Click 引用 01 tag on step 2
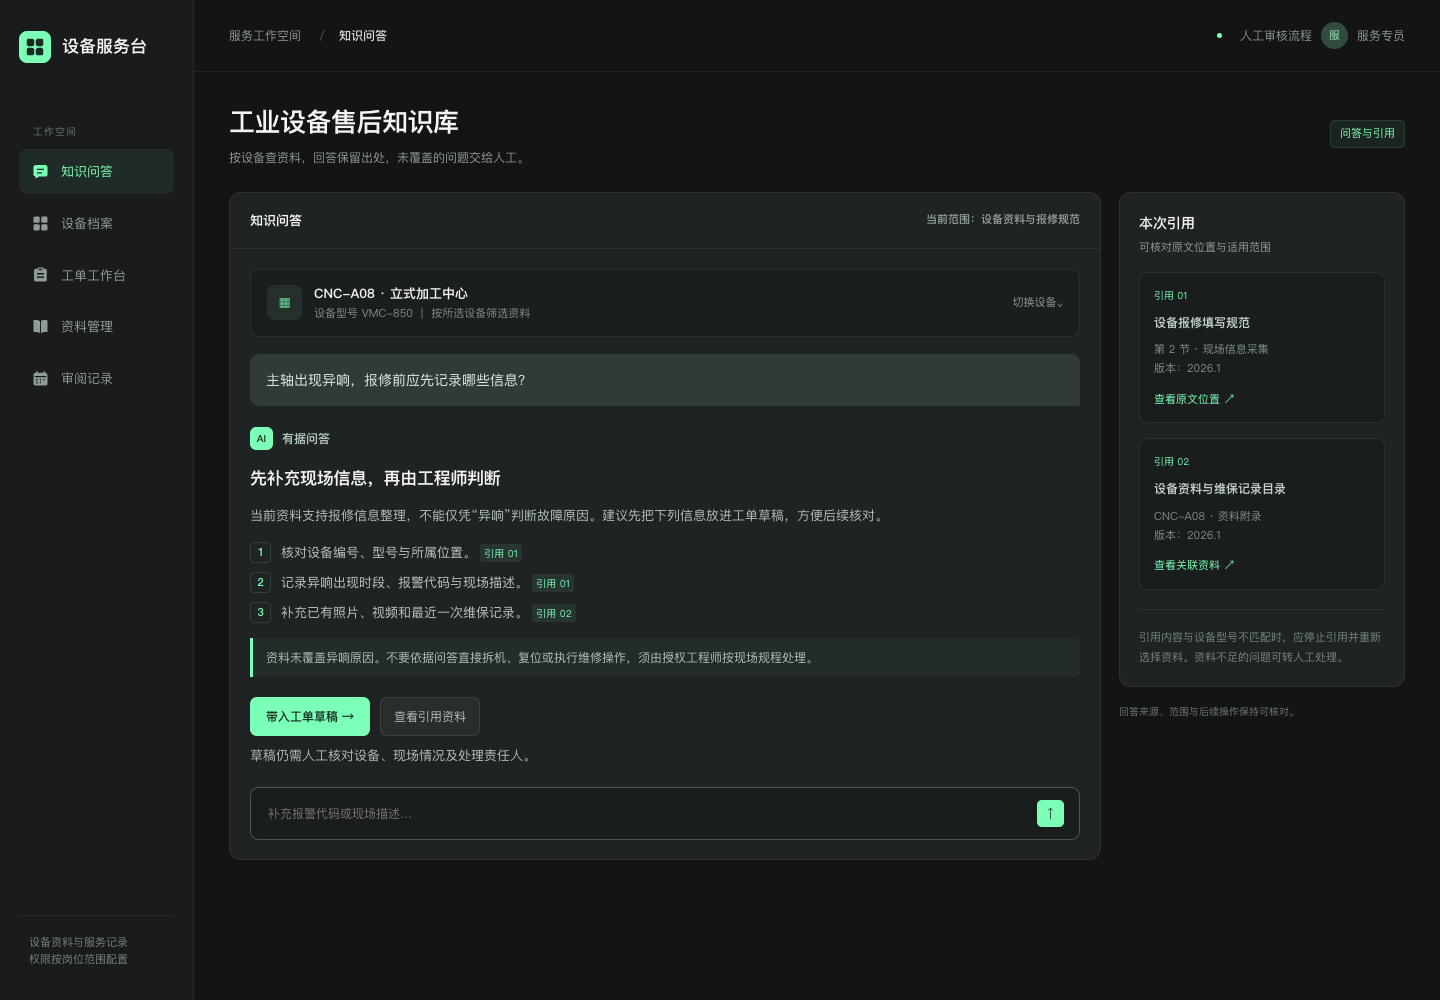Image resolution: width=1440 pixels, height=1000 pixels. tap(553, 584)
